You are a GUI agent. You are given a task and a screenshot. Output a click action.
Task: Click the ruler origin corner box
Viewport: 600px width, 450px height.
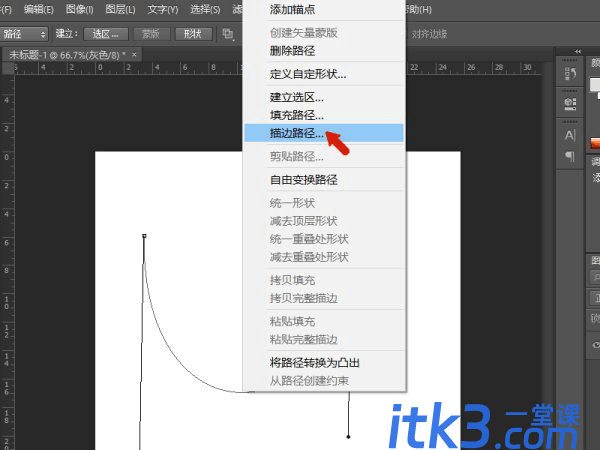tap(7, 68)
